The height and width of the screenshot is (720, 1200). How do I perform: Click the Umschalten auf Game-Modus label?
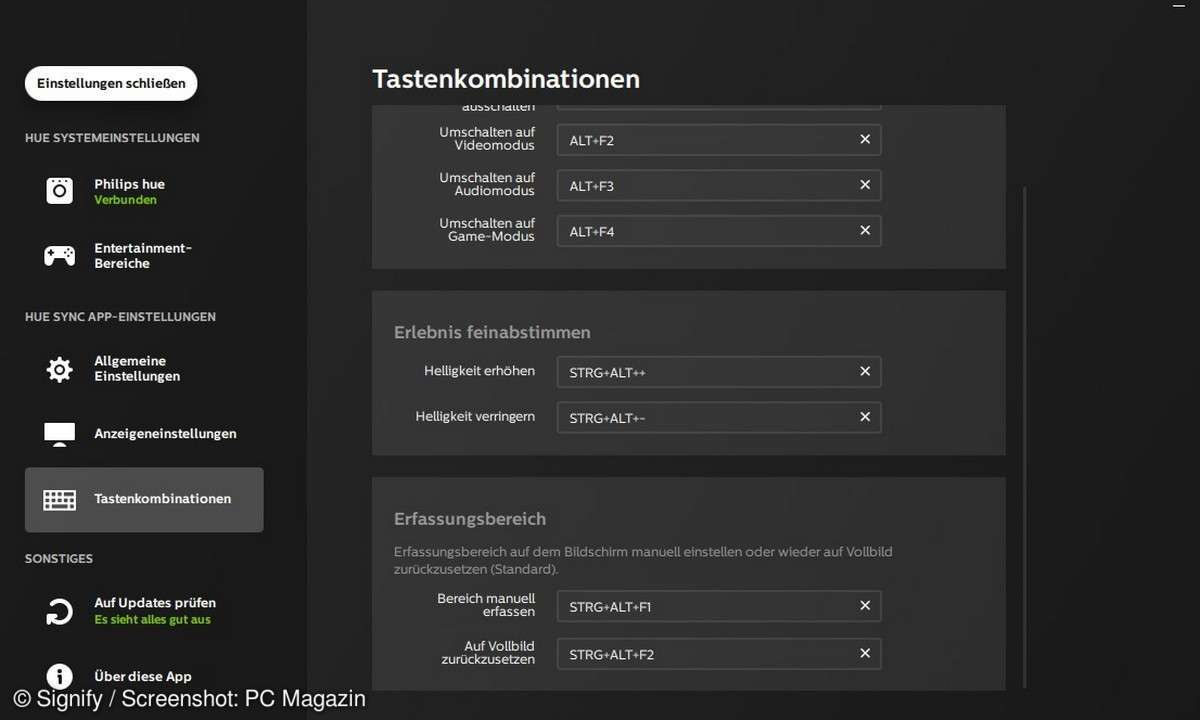tap(487, 230)
